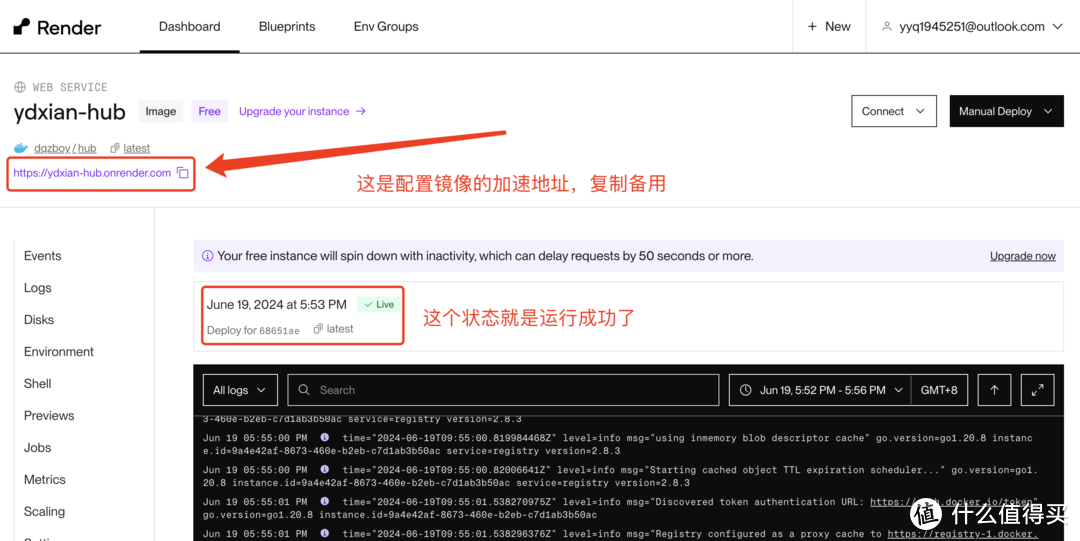The height and width of the screenshot is (541, 1080).
Task: Open the Connect dropdown
Action: [x=894, y=111]
